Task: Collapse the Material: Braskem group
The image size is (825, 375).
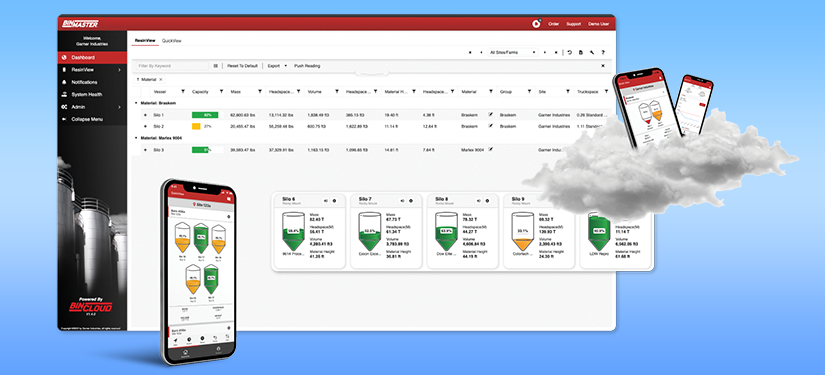Action: (x=137, y=103)
